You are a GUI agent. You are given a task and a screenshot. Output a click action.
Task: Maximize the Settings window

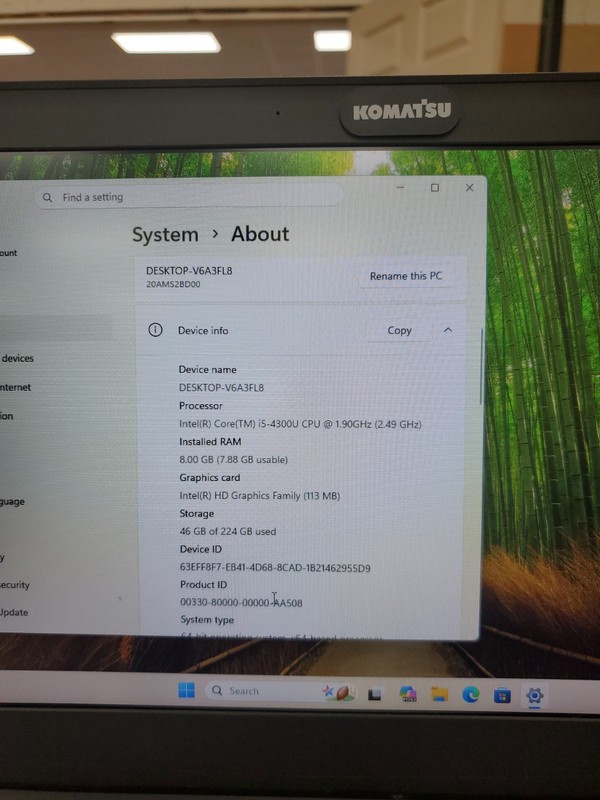(435, 188)
